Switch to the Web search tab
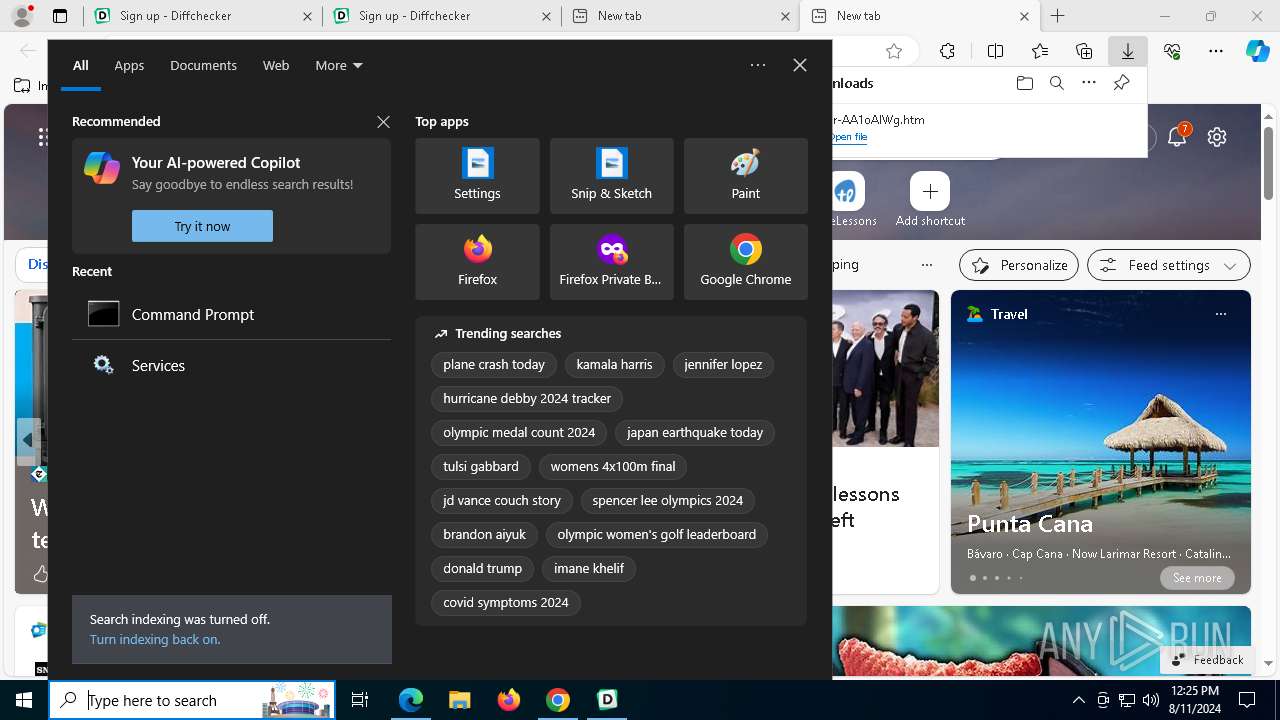 pos(276,65)
